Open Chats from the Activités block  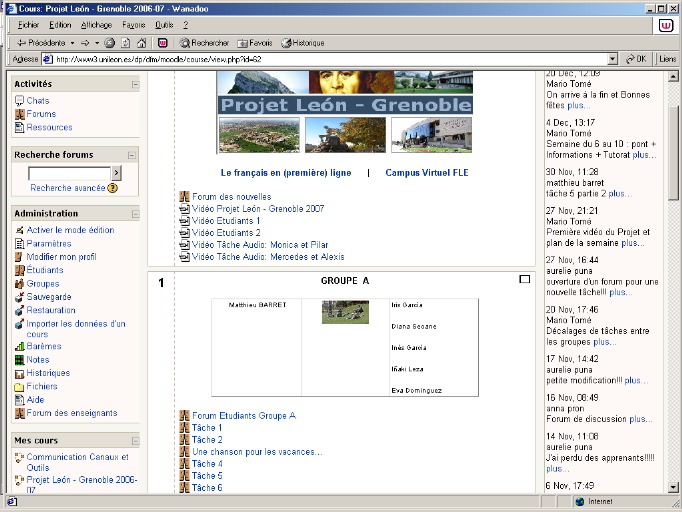pos(37,101)
